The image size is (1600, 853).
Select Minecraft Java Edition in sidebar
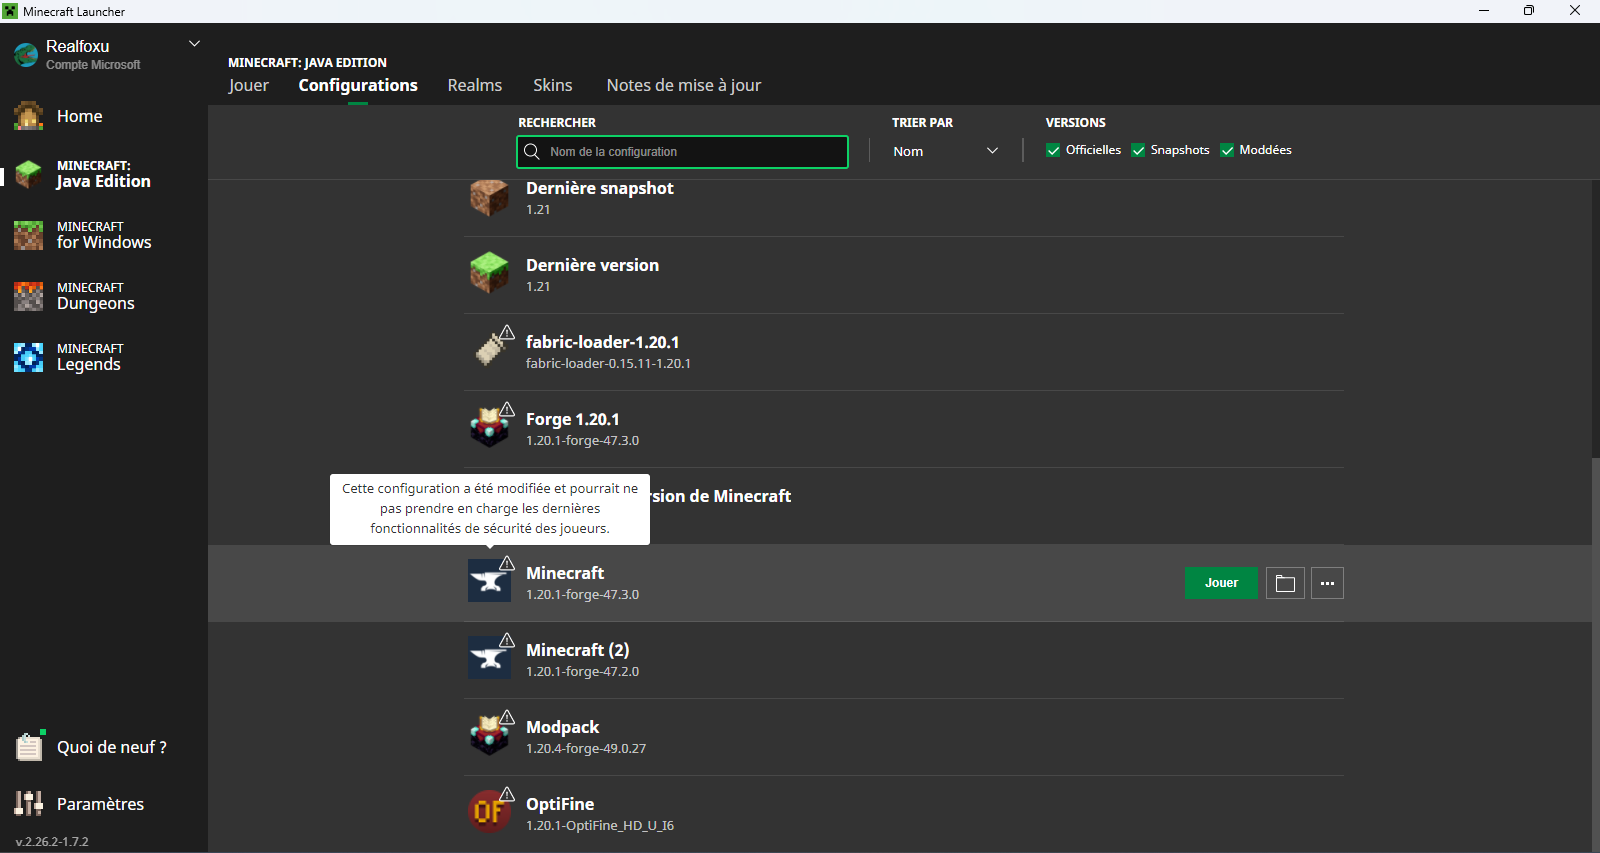(103, 174)
